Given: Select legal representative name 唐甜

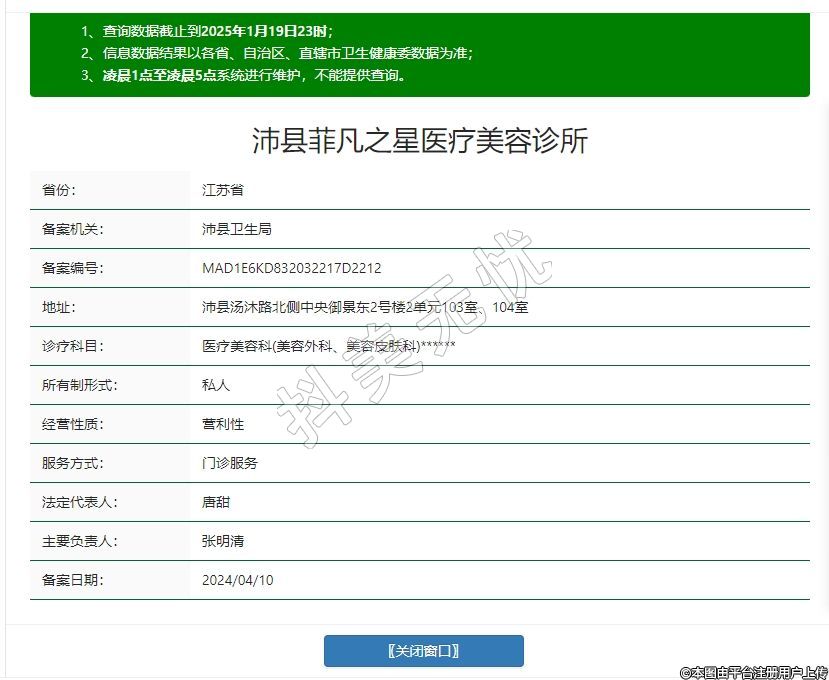Looking at the screenshot, I should click(215, 502).
